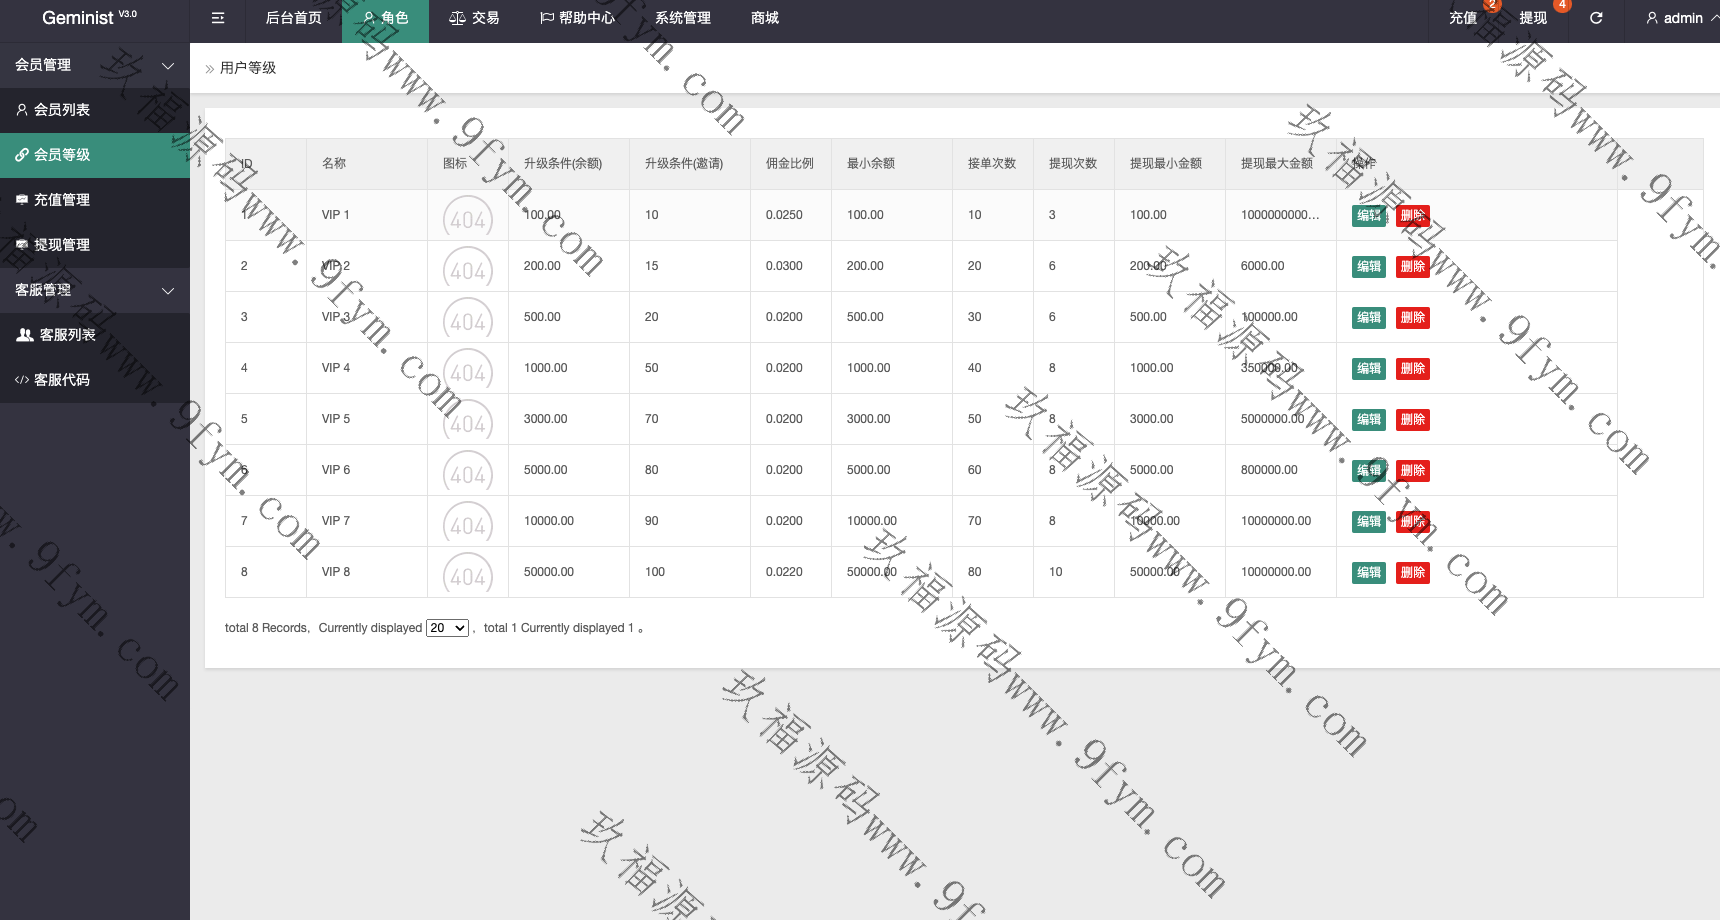This screenshot has height=920, width=1720.
Task: Collapse the 会员管理 sidebar section
Action: click(95, 65)
